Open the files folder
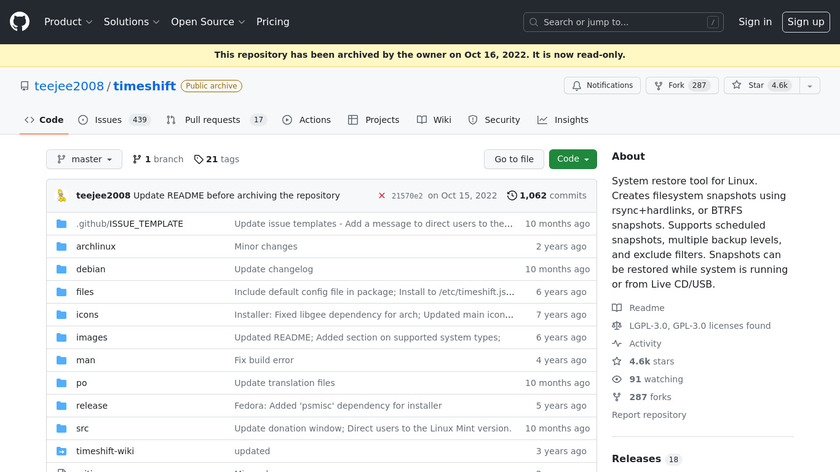The height and width of the screenshot is (472, 840). point(85,292)
